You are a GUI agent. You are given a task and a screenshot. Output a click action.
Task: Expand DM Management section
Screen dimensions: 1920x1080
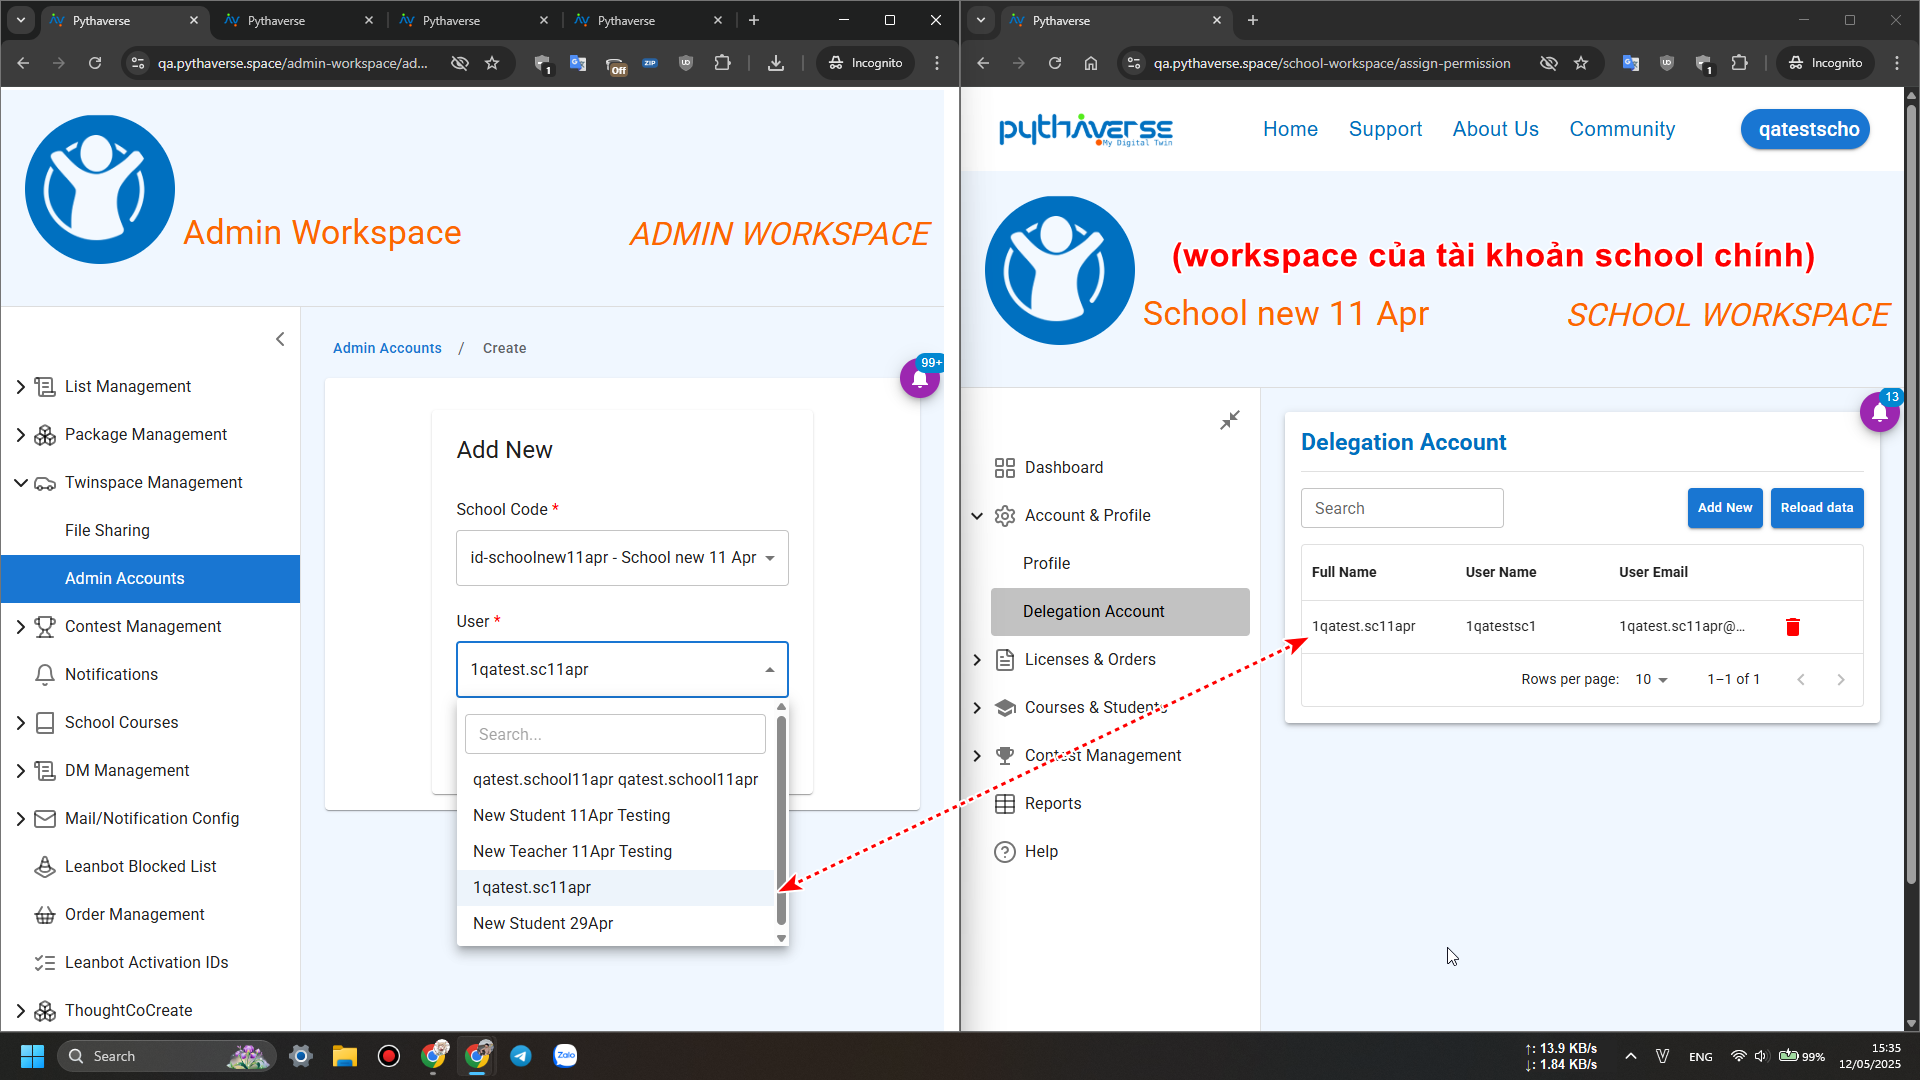click(x=20, y=771)
